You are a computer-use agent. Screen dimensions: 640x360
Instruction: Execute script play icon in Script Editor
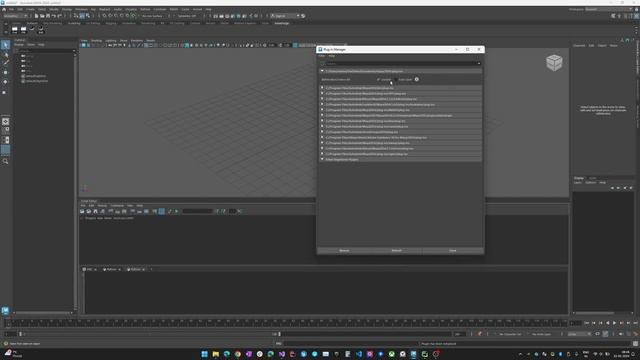pos(177,211)
